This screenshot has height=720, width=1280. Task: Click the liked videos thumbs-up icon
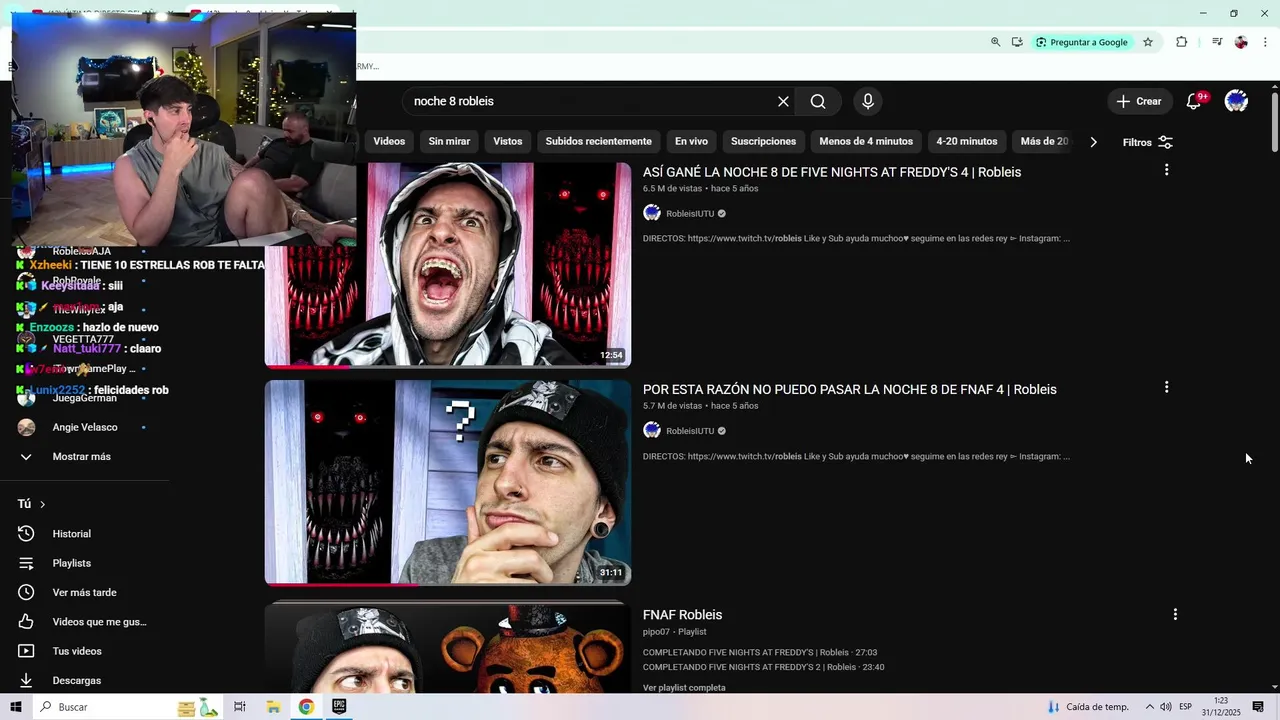[x=26, y=622]
